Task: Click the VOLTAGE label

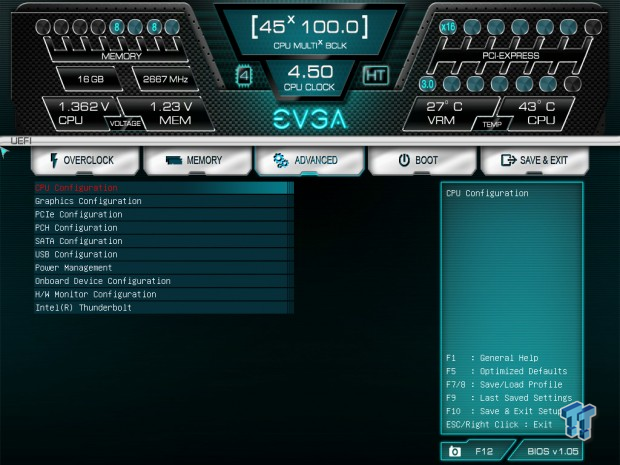Action: tap(125, 124)
